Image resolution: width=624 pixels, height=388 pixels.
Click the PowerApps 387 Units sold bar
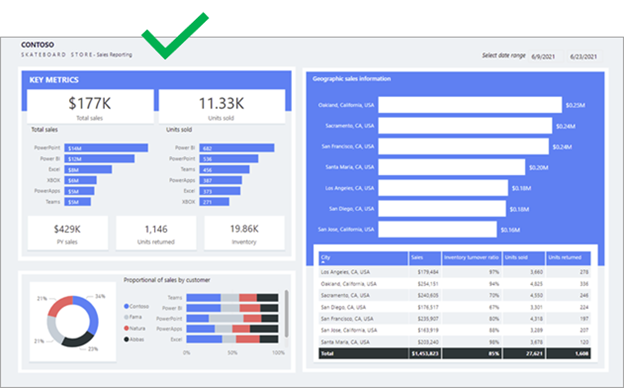(220, 180)
